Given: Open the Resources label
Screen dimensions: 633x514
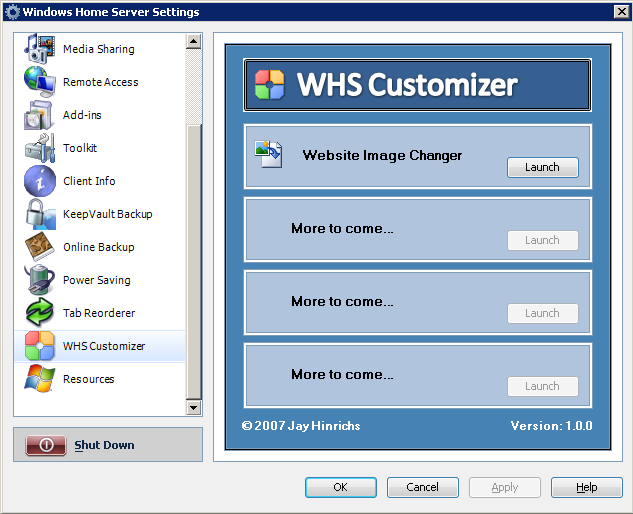Looking at the screenshot, I should [x=89, y=379].
